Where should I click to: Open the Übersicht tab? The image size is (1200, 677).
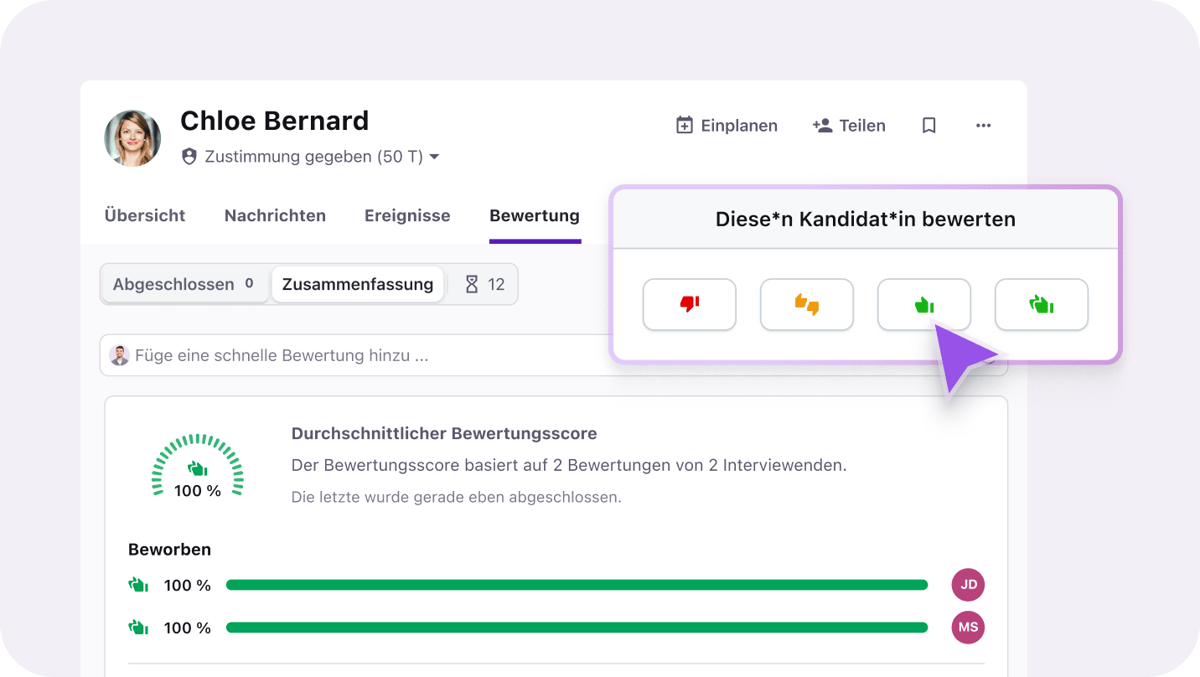(x=145, y=216)
